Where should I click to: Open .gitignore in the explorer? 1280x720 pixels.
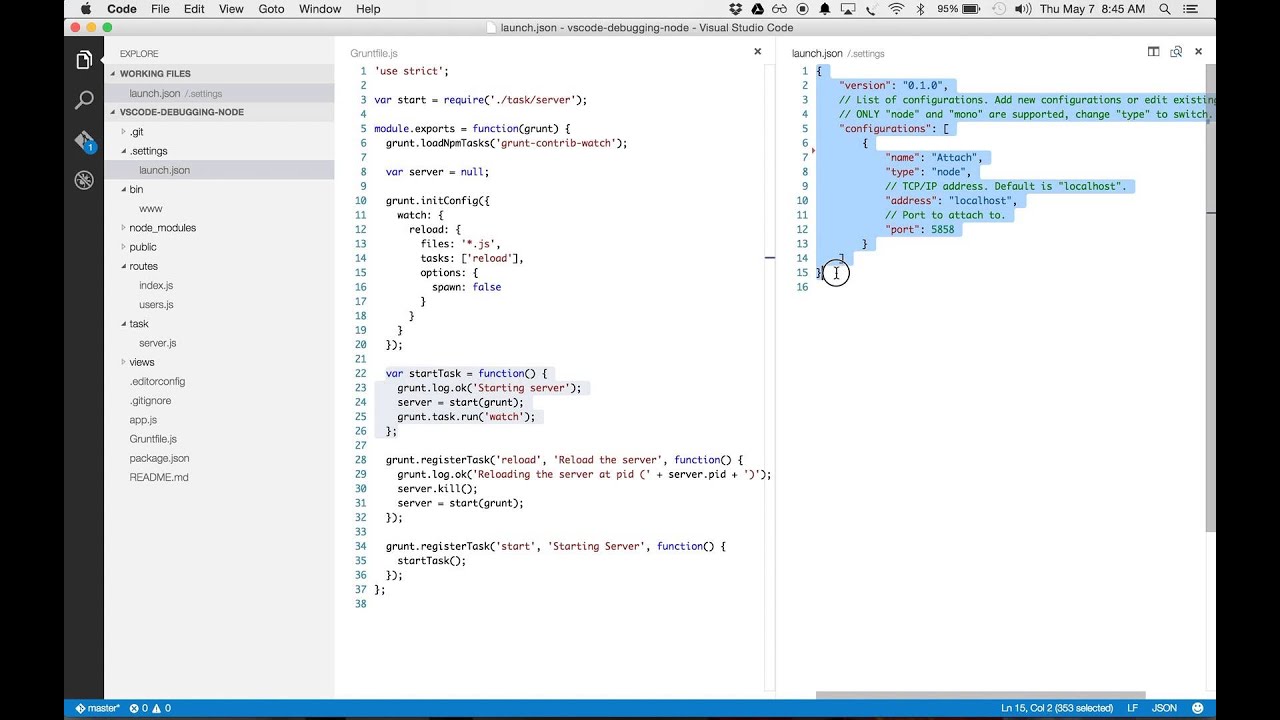[x=219, y=401]
